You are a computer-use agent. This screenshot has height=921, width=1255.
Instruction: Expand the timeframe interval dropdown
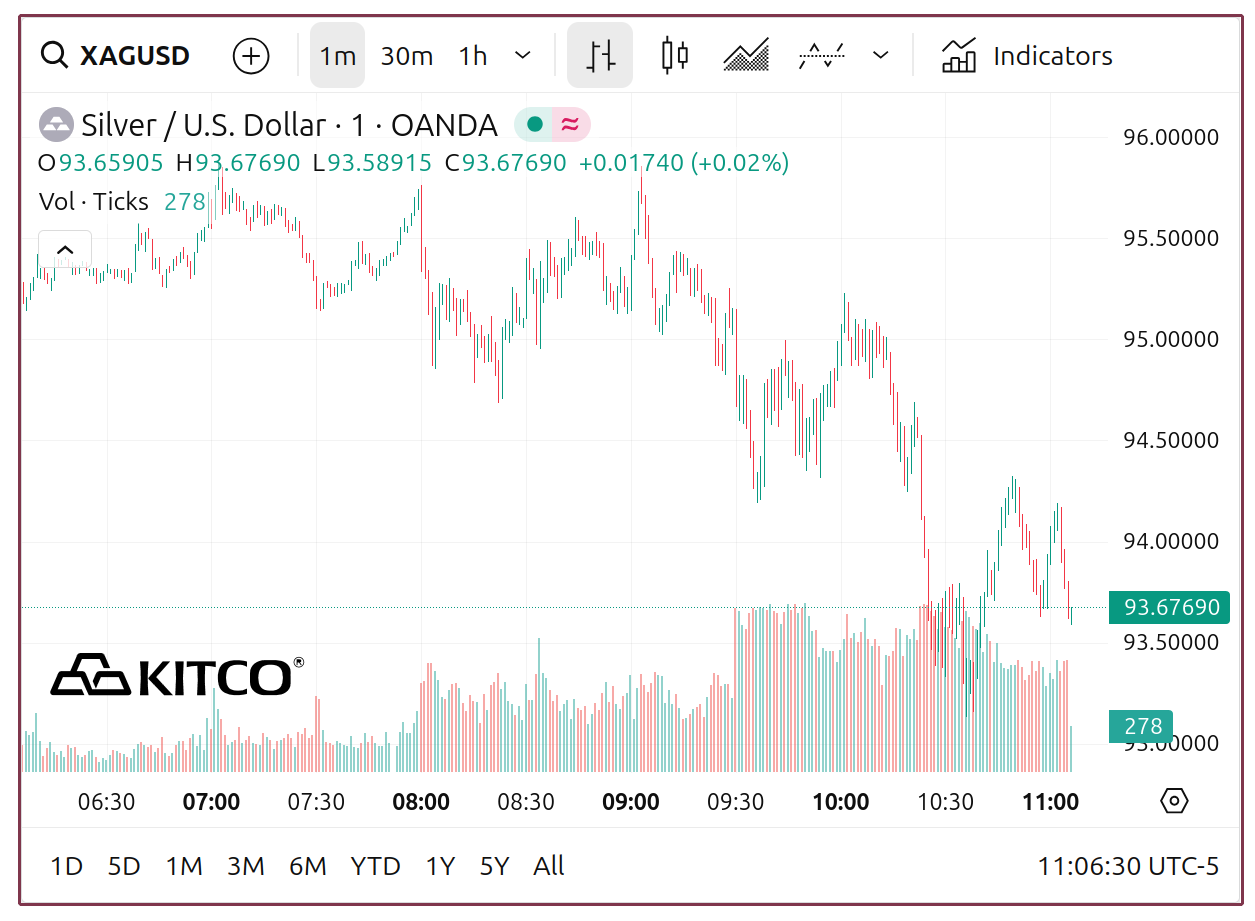522,56
